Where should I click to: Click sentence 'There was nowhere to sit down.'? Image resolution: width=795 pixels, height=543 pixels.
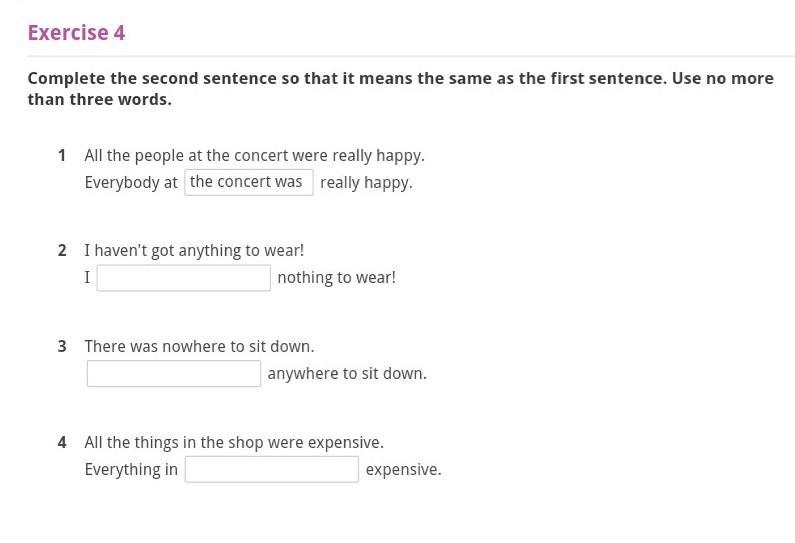click(x=199, y=347)
